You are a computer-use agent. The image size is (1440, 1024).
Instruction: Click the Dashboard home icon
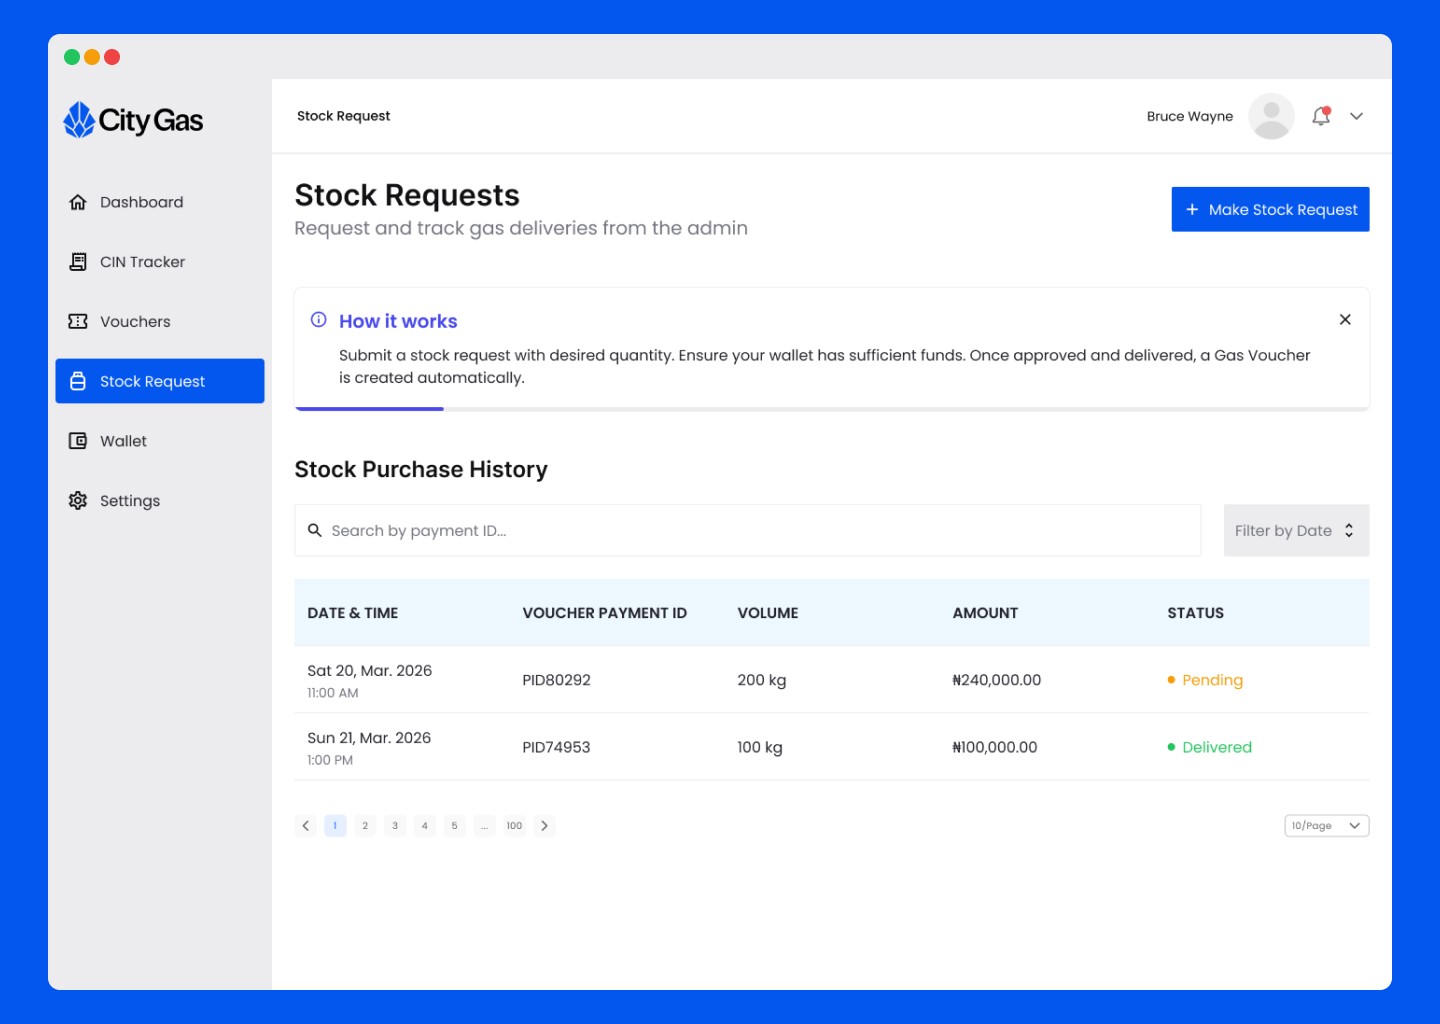78,202
